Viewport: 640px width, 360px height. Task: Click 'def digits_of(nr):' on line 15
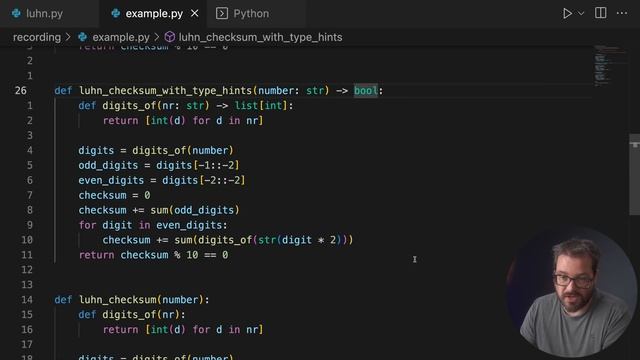[x=132, y=315]
